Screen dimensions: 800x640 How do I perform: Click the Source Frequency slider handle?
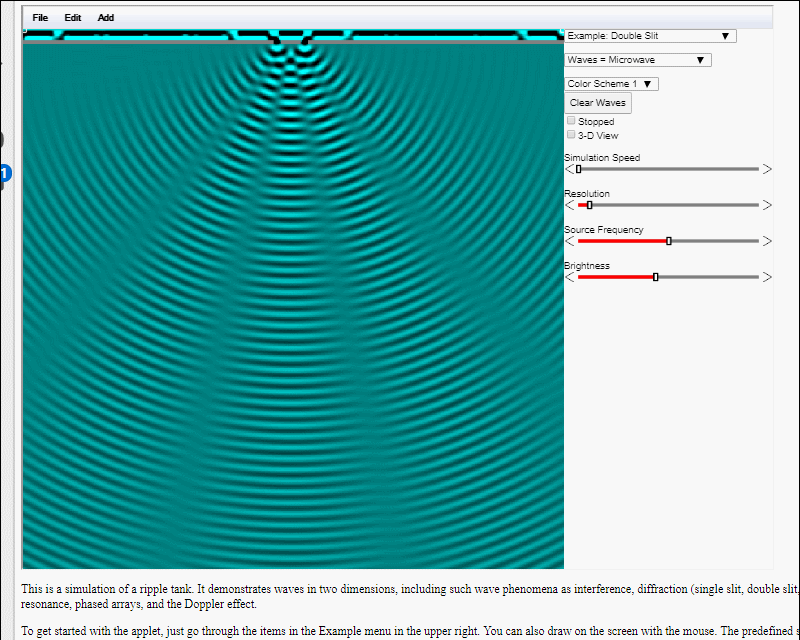tap(669, 241)
